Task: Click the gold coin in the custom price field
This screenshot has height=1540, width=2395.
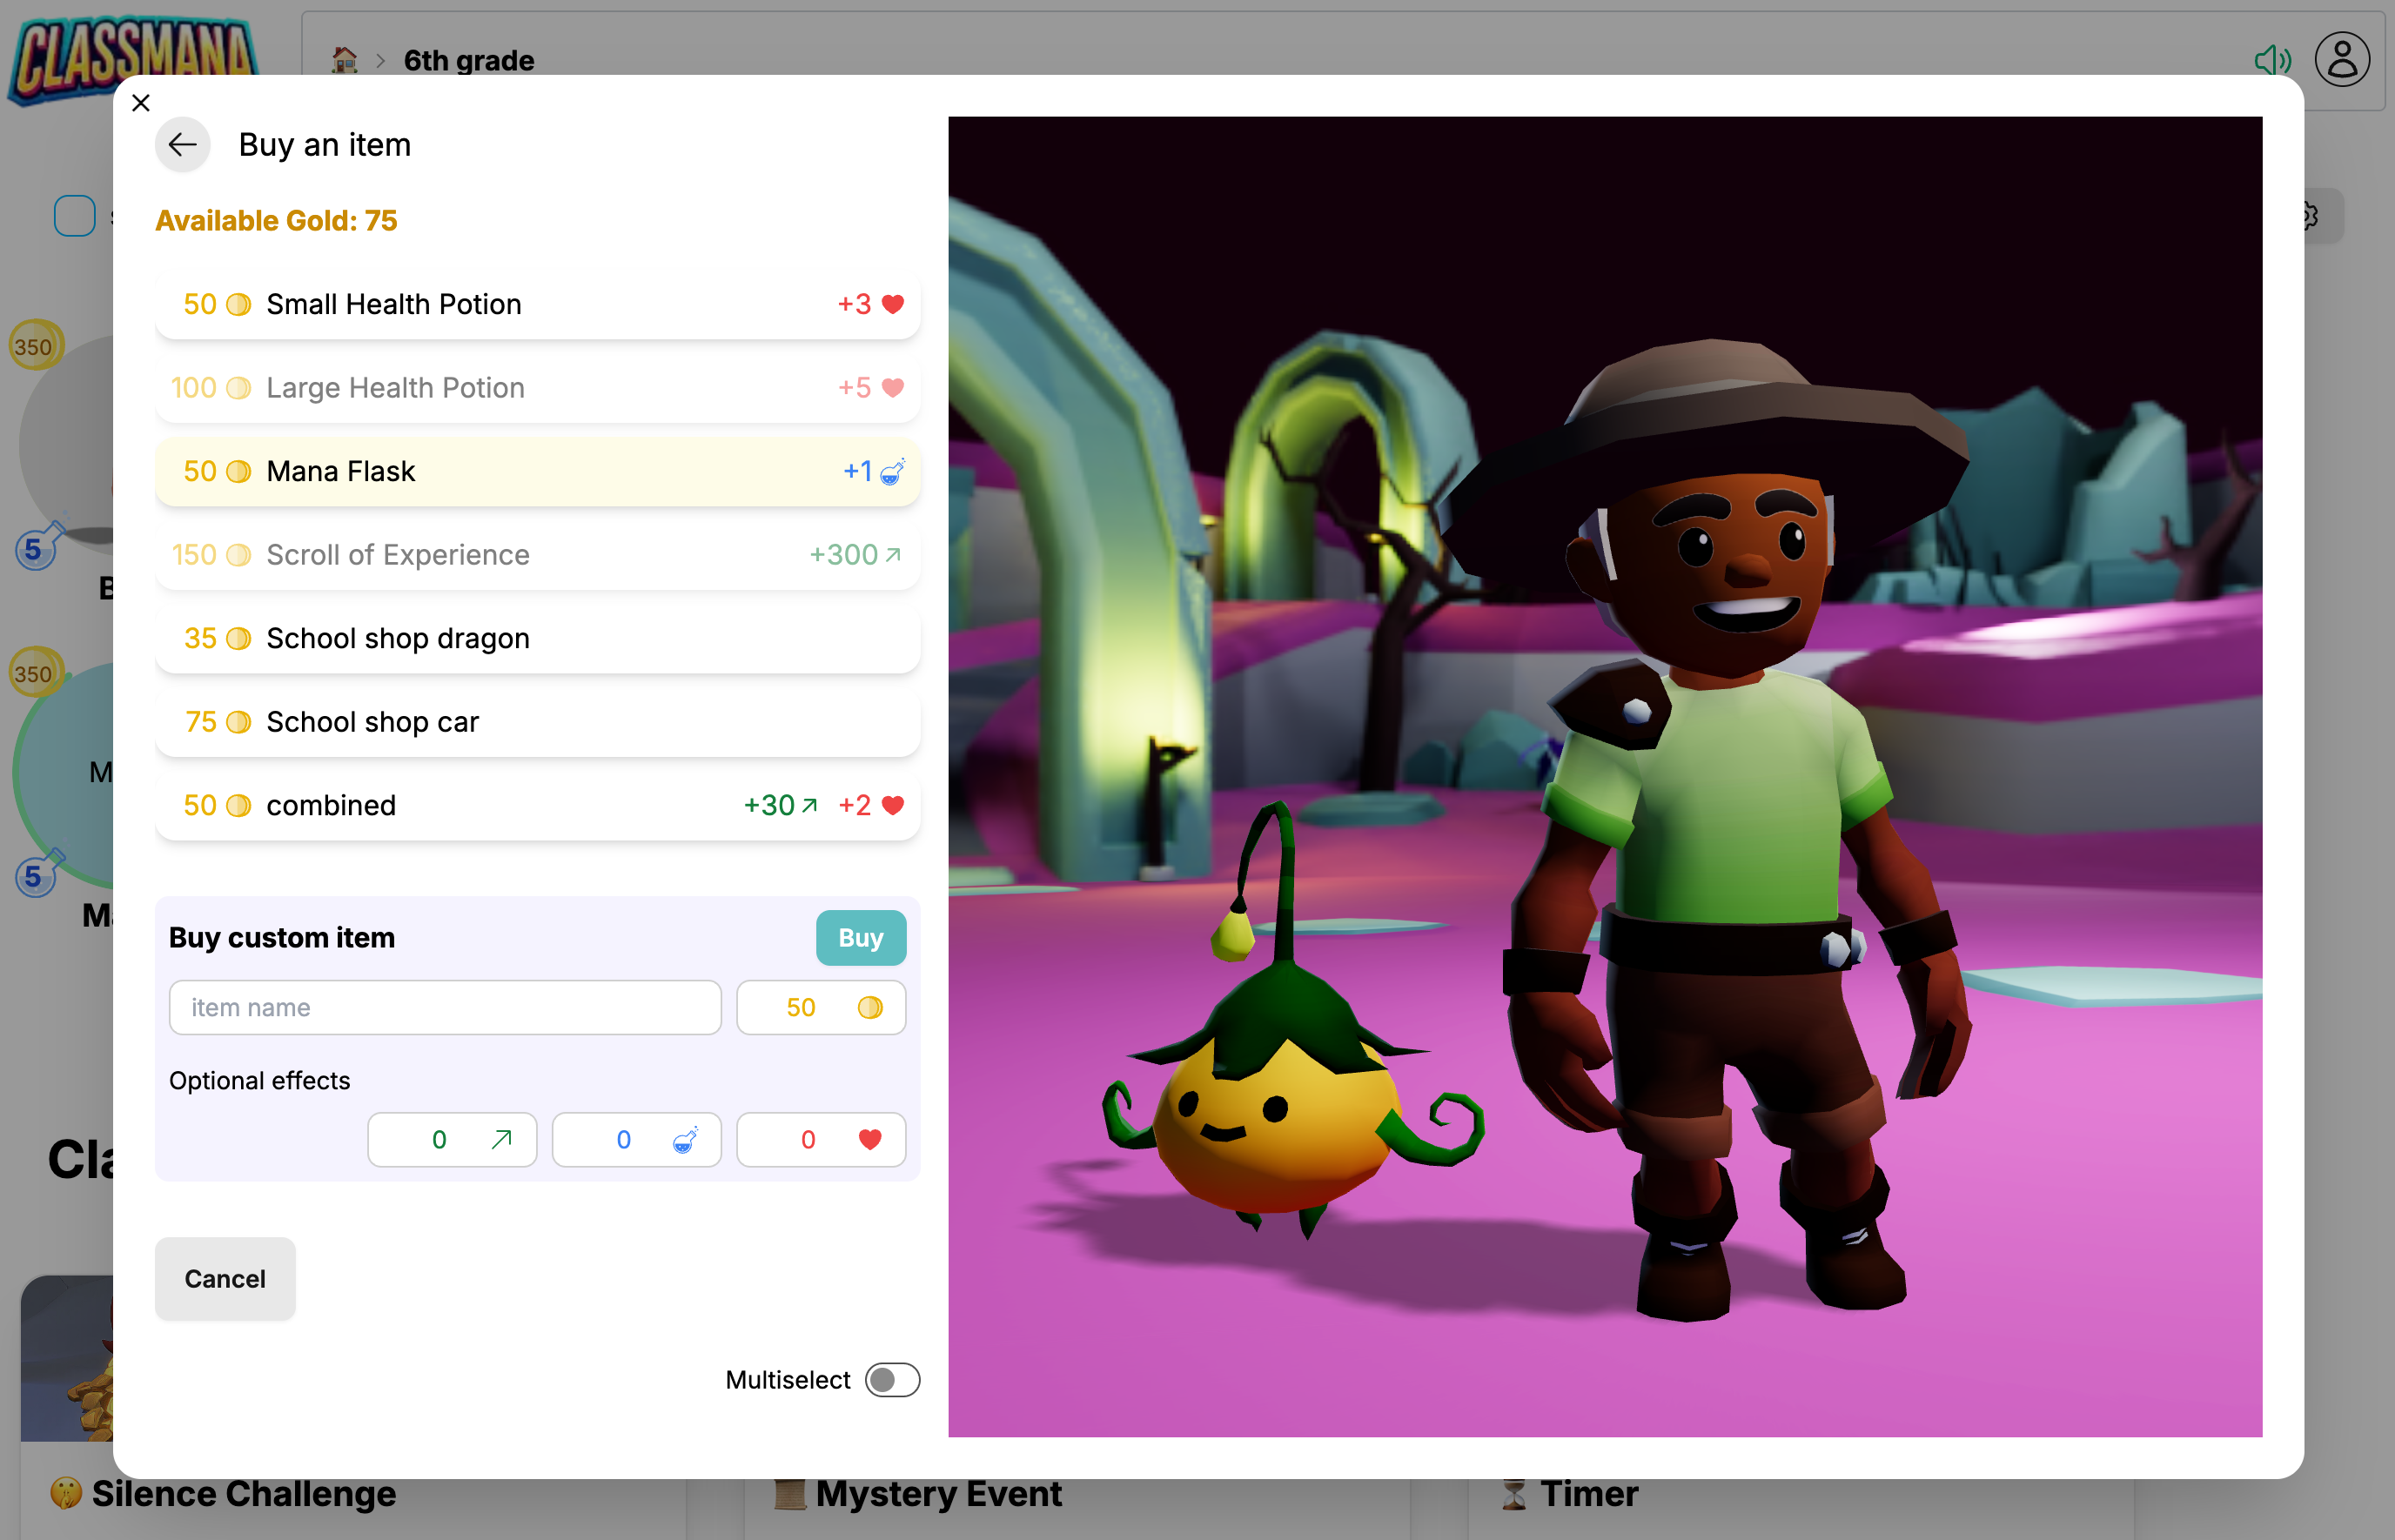Action: 870,1007
